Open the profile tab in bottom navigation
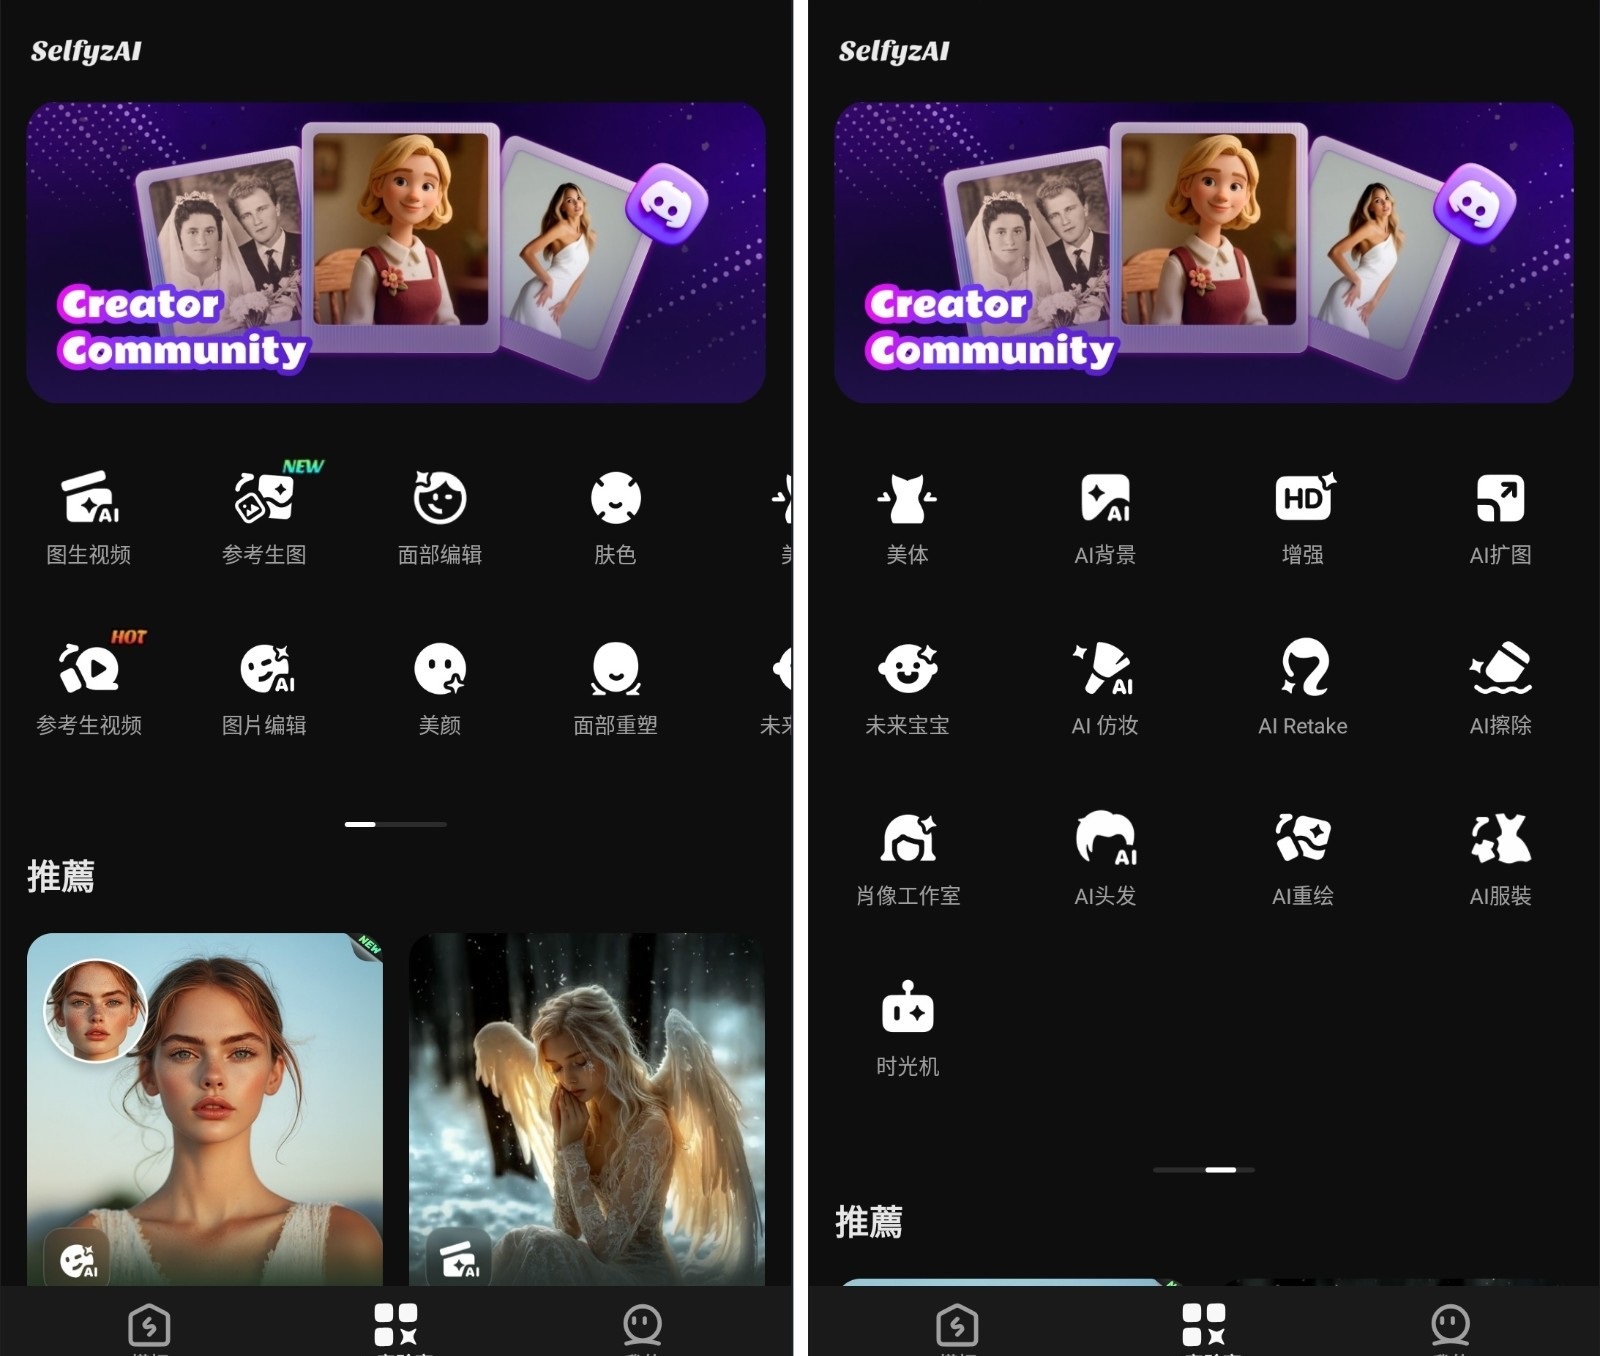This screenshot has height=1356, width=1600. click(643, 1325)
